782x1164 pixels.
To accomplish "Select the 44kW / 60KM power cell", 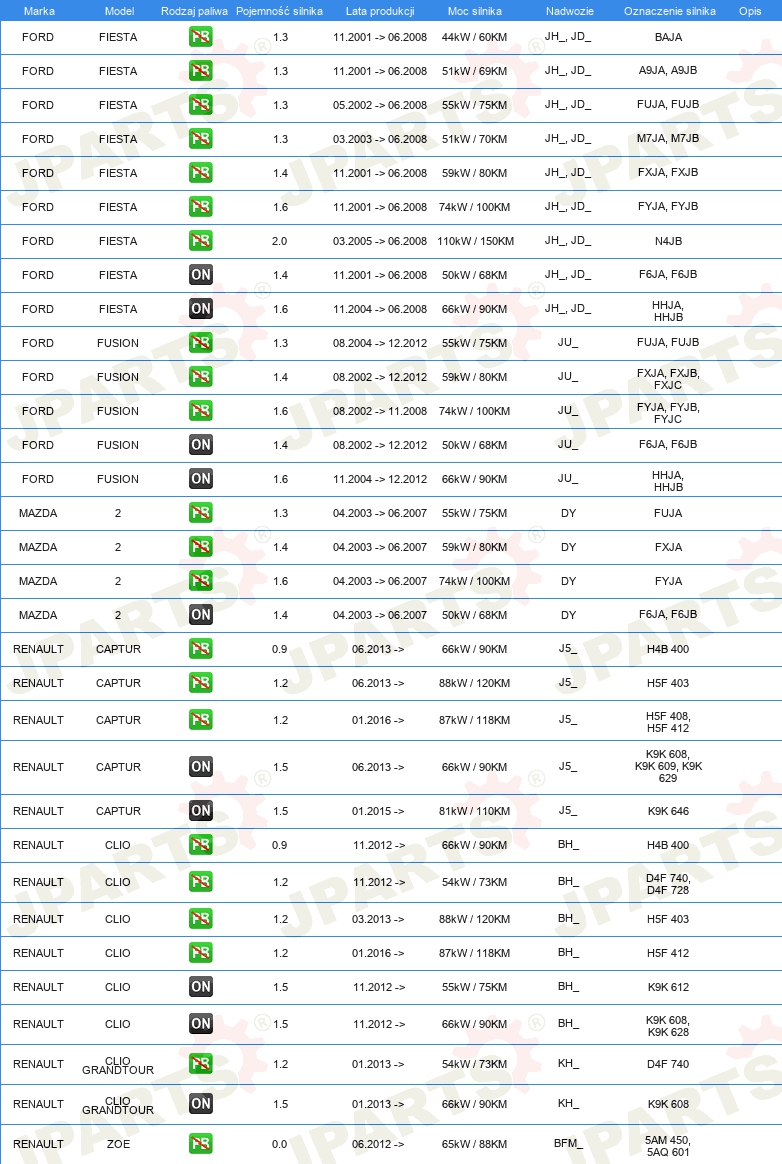I will click(x=475, y=37).
